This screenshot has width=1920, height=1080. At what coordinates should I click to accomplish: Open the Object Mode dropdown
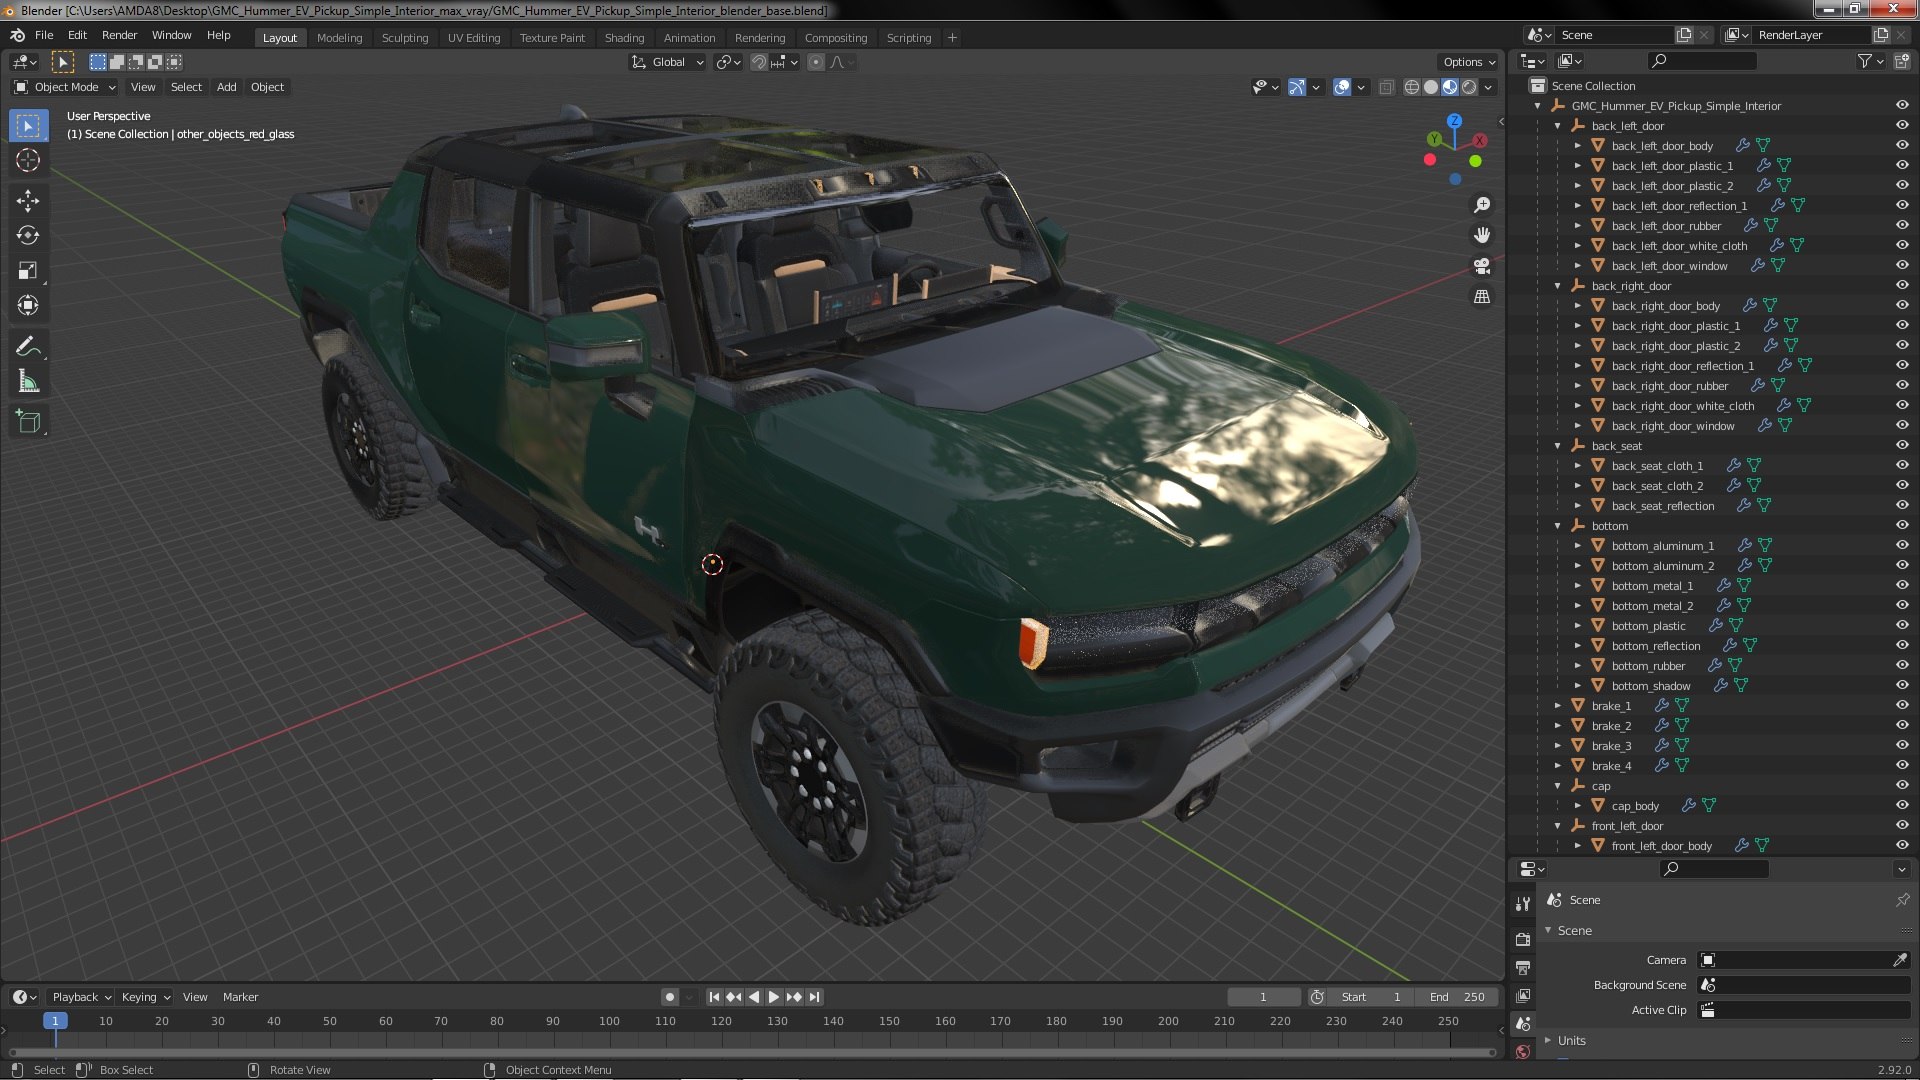[65, 88]
